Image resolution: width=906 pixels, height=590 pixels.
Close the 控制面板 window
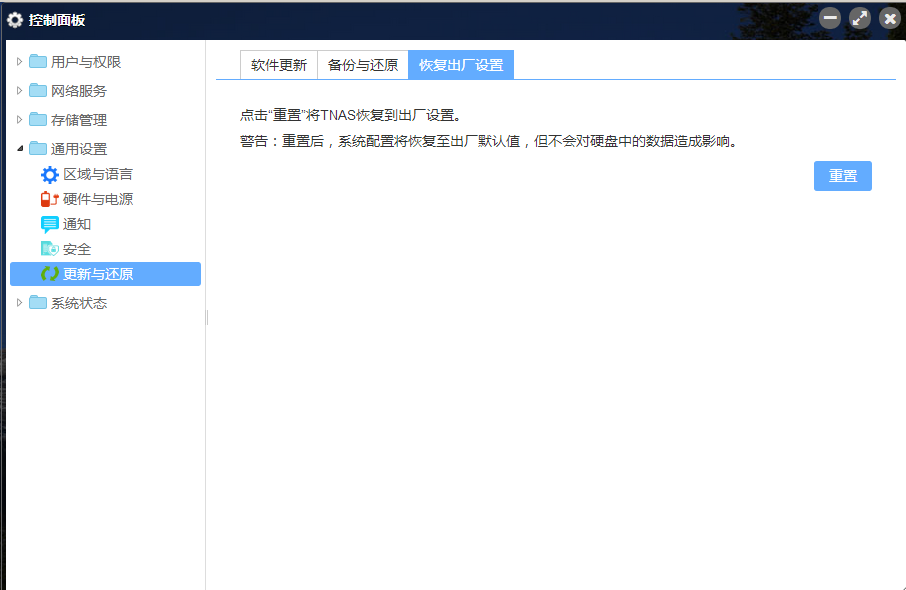(889, 18)
